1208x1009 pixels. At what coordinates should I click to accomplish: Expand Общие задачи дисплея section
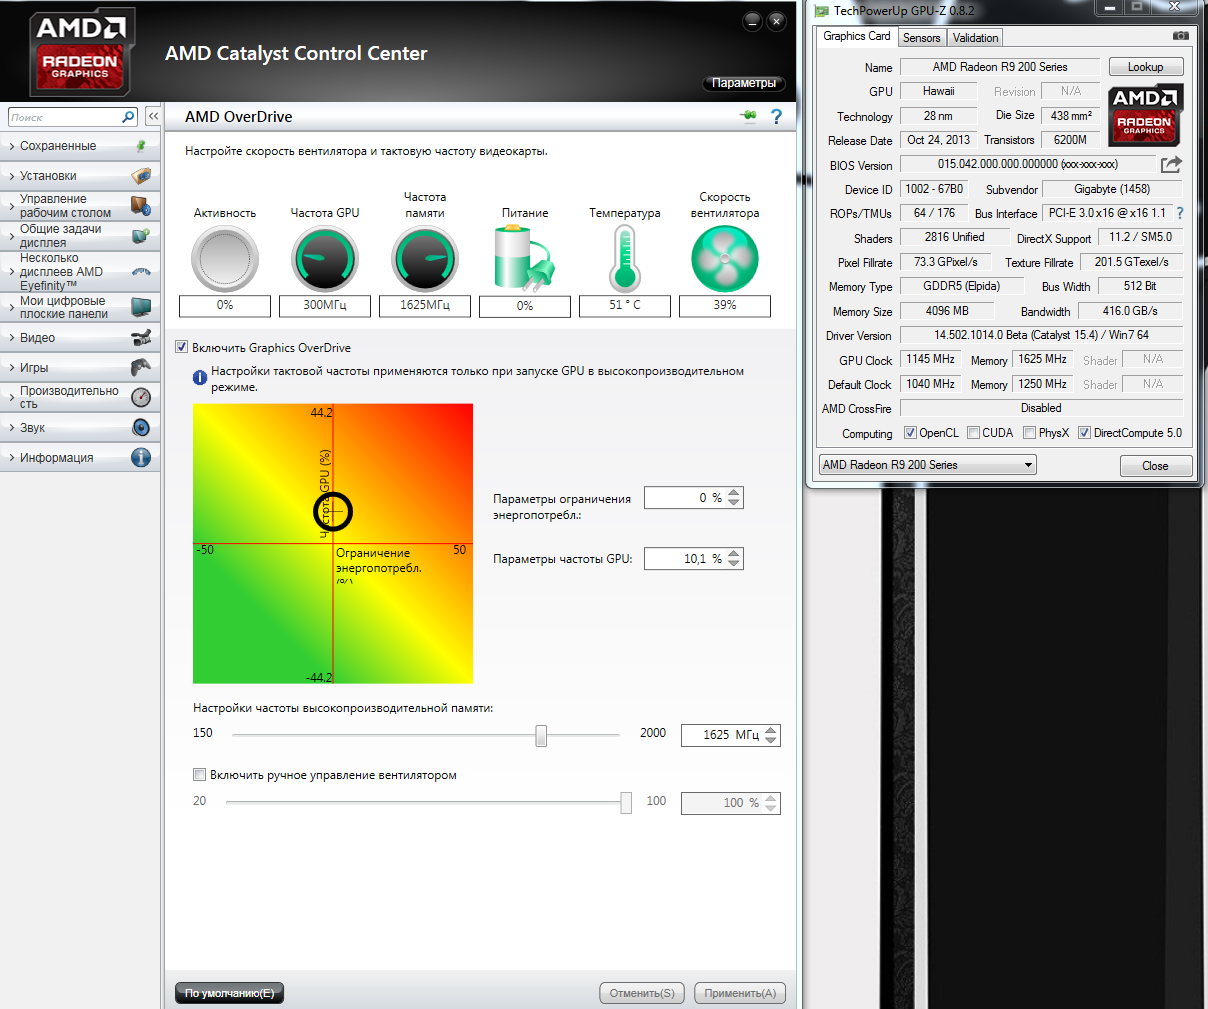[x=80, y=236]
